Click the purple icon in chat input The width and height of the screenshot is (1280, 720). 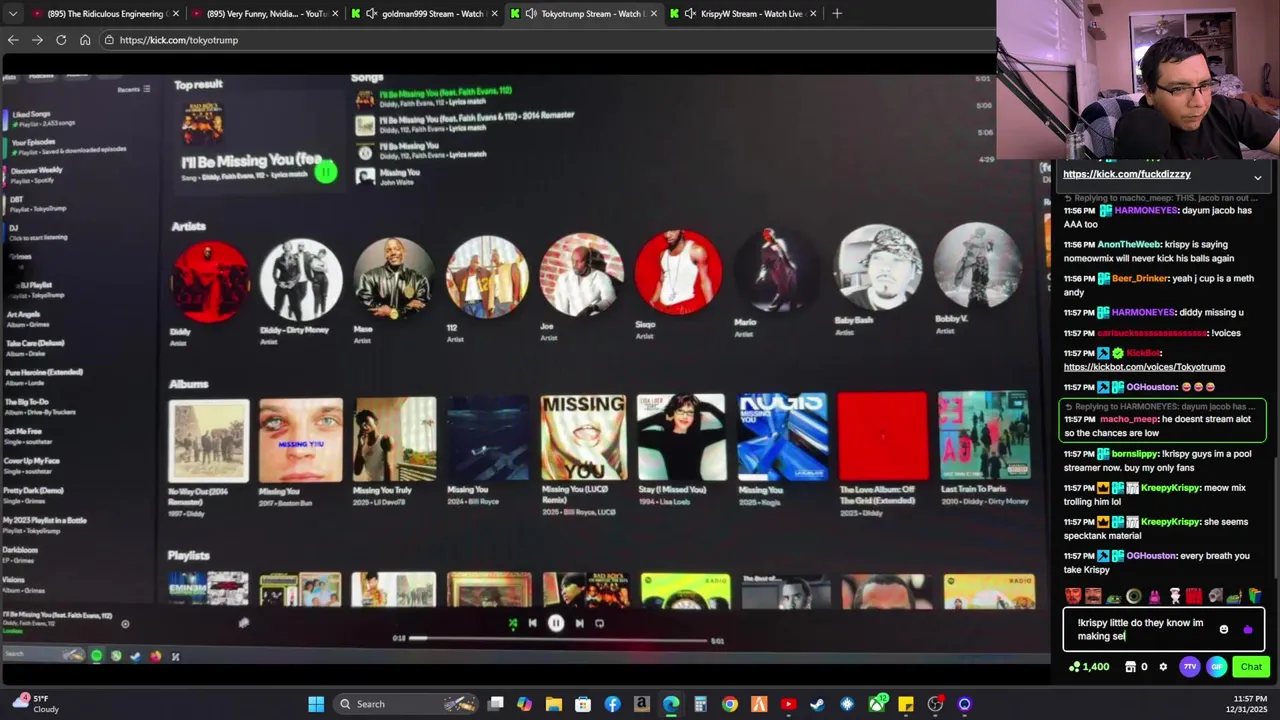[x=1247, y=630]
